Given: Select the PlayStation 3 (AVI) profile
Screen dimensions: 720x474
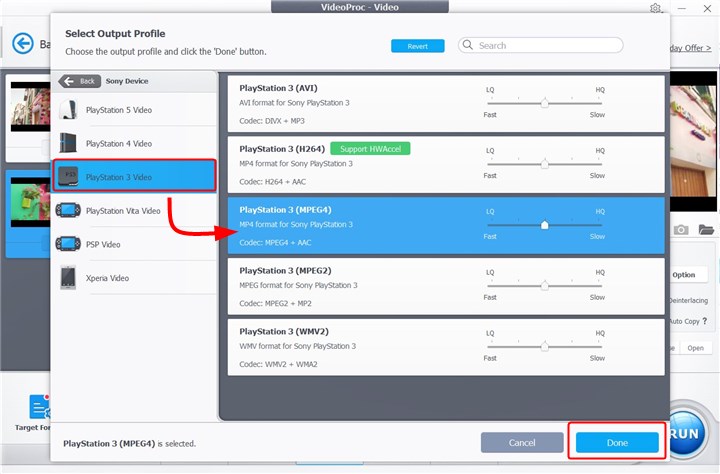Looking at the screenshot, I should [x=446, y=104].
